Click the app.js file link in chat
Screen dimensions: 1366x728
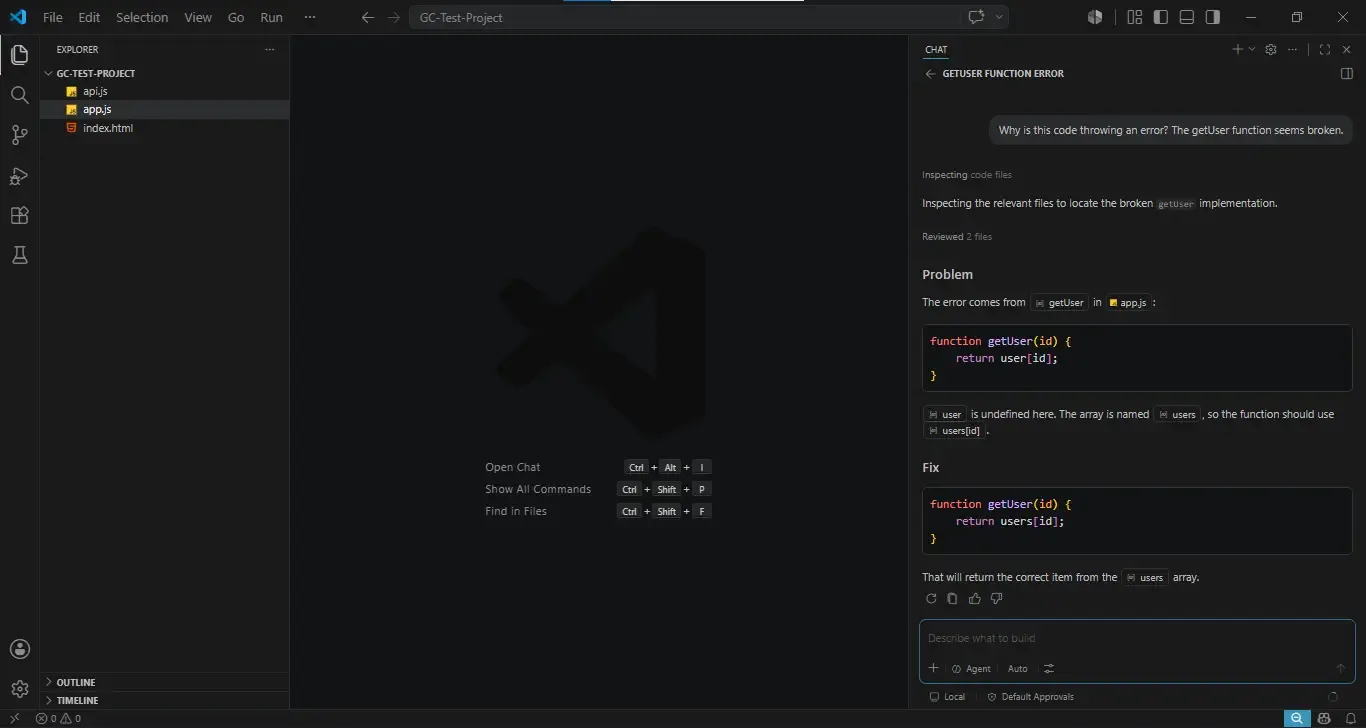tap(1128, 303)
